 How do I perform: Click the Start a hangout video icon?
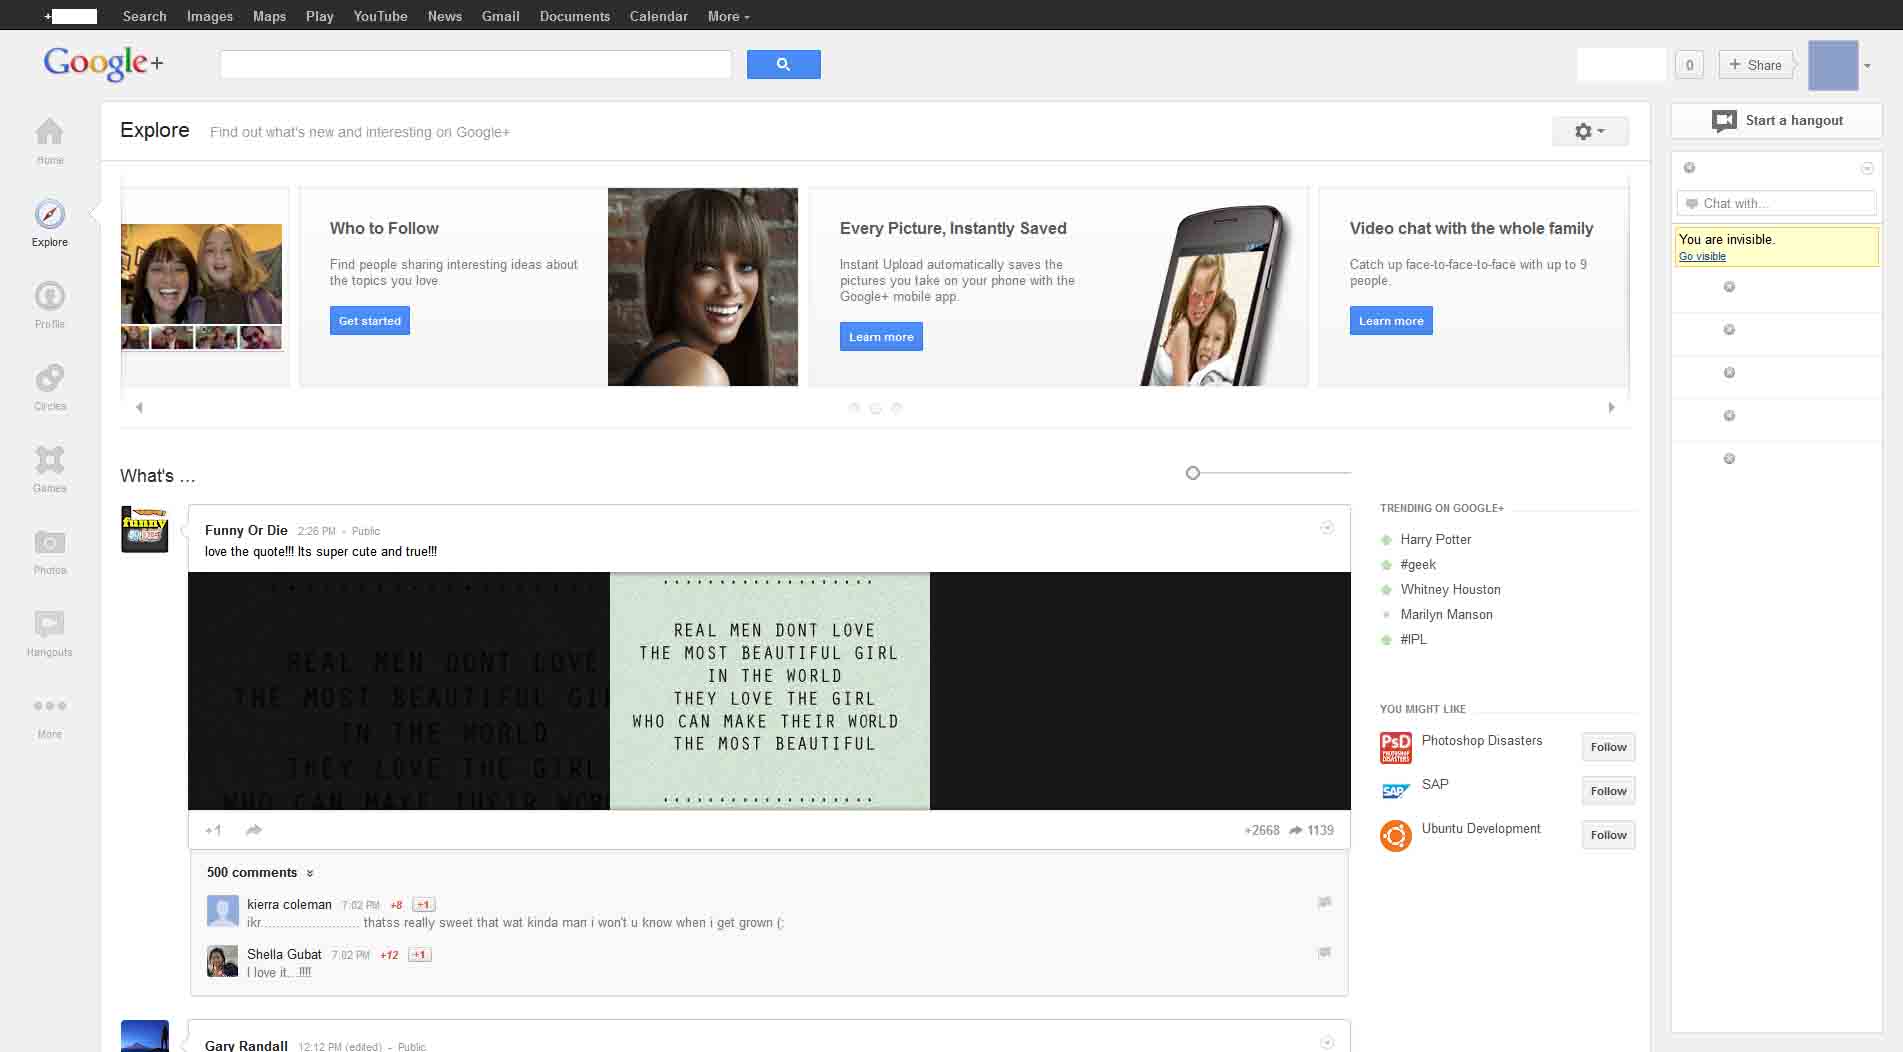click(x=1724, y=121)
